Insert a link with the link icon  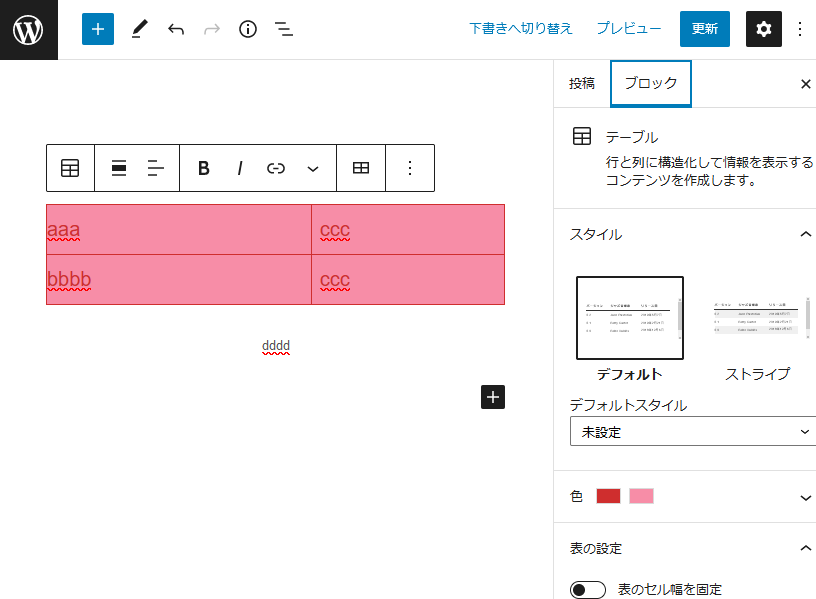(275, 168)
